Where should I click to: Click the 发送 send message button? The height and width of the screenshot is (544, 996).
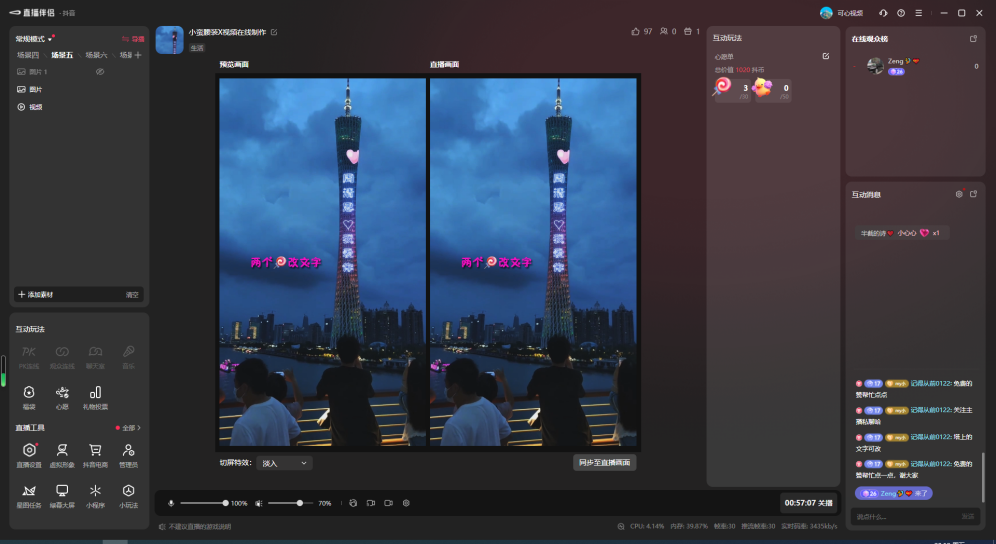coord(967,517)
